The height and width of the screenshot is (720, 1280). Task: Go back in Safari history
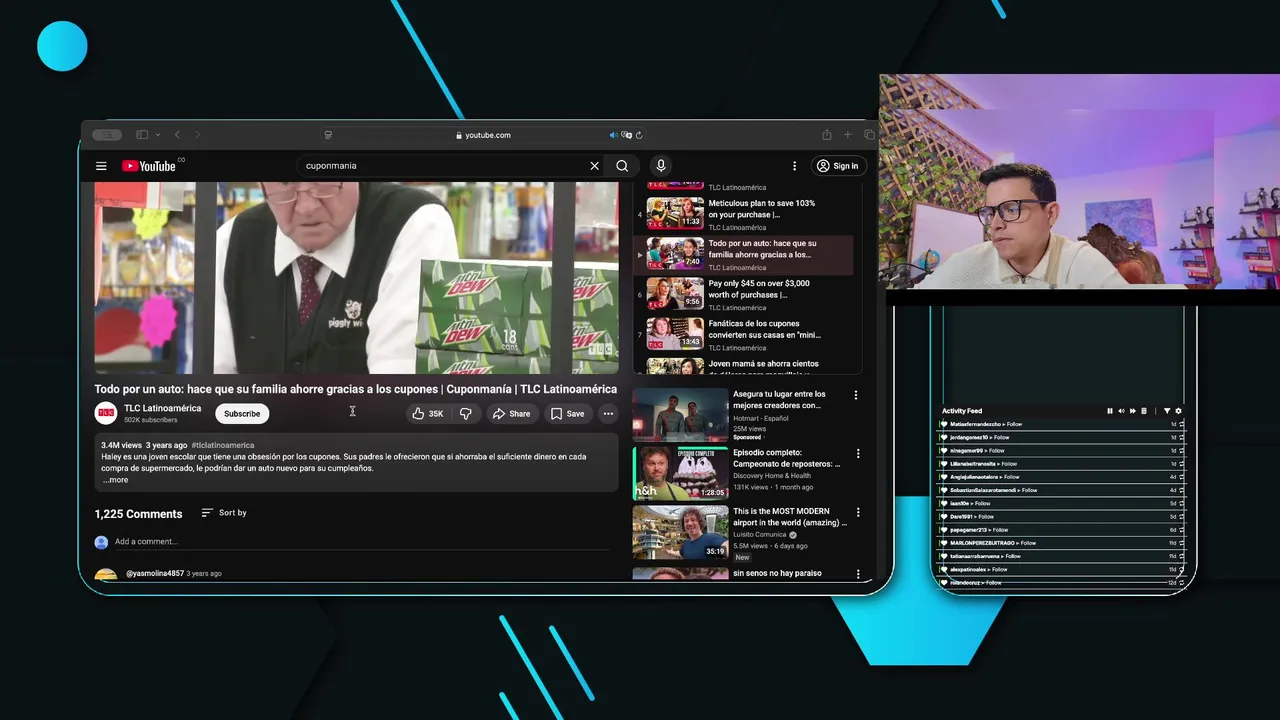point(177,135)
